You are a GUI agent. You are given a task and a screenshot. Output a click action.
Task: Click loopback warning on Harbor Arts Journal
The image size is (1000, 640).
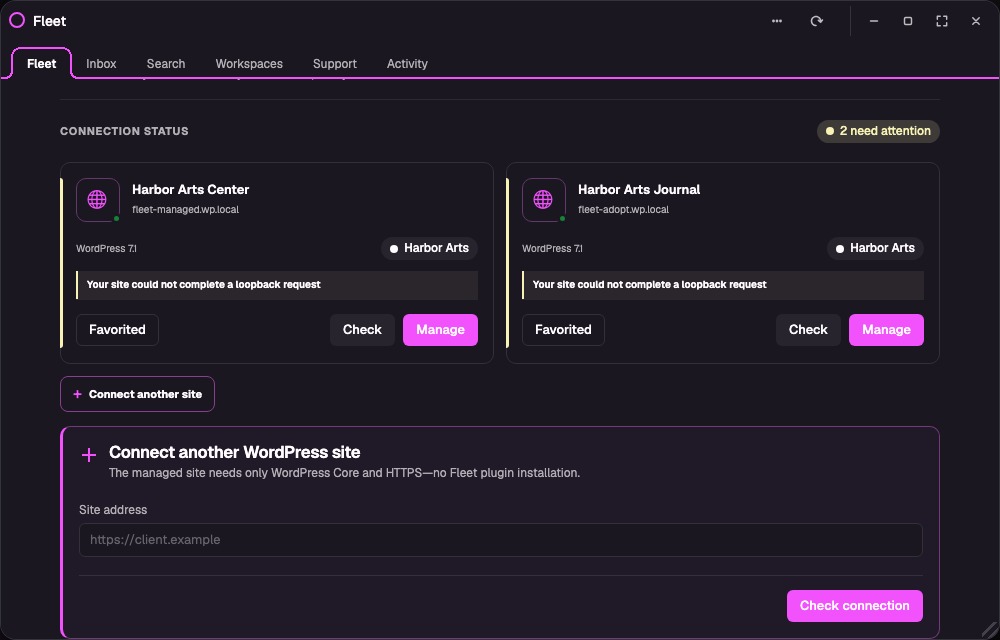723,285
